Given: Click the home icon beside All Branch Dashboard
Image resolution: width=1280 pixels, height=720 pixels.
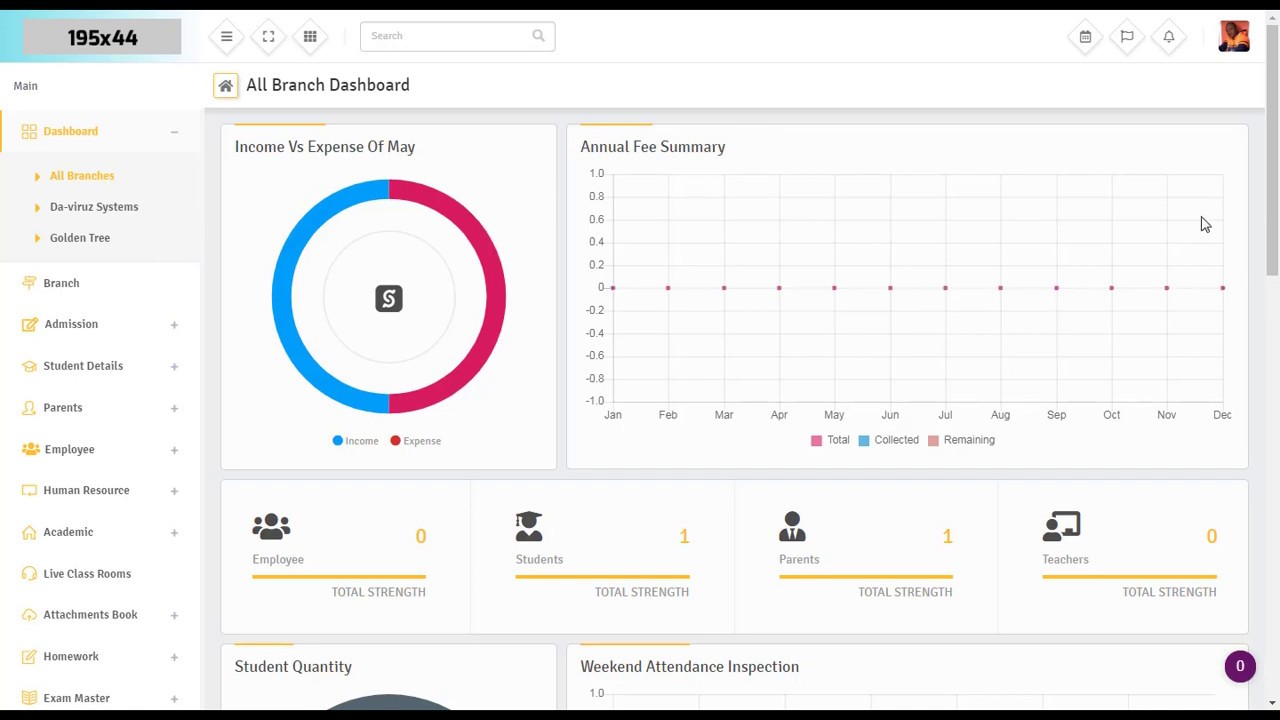Looking at the screenshot, I should [225, 85].
